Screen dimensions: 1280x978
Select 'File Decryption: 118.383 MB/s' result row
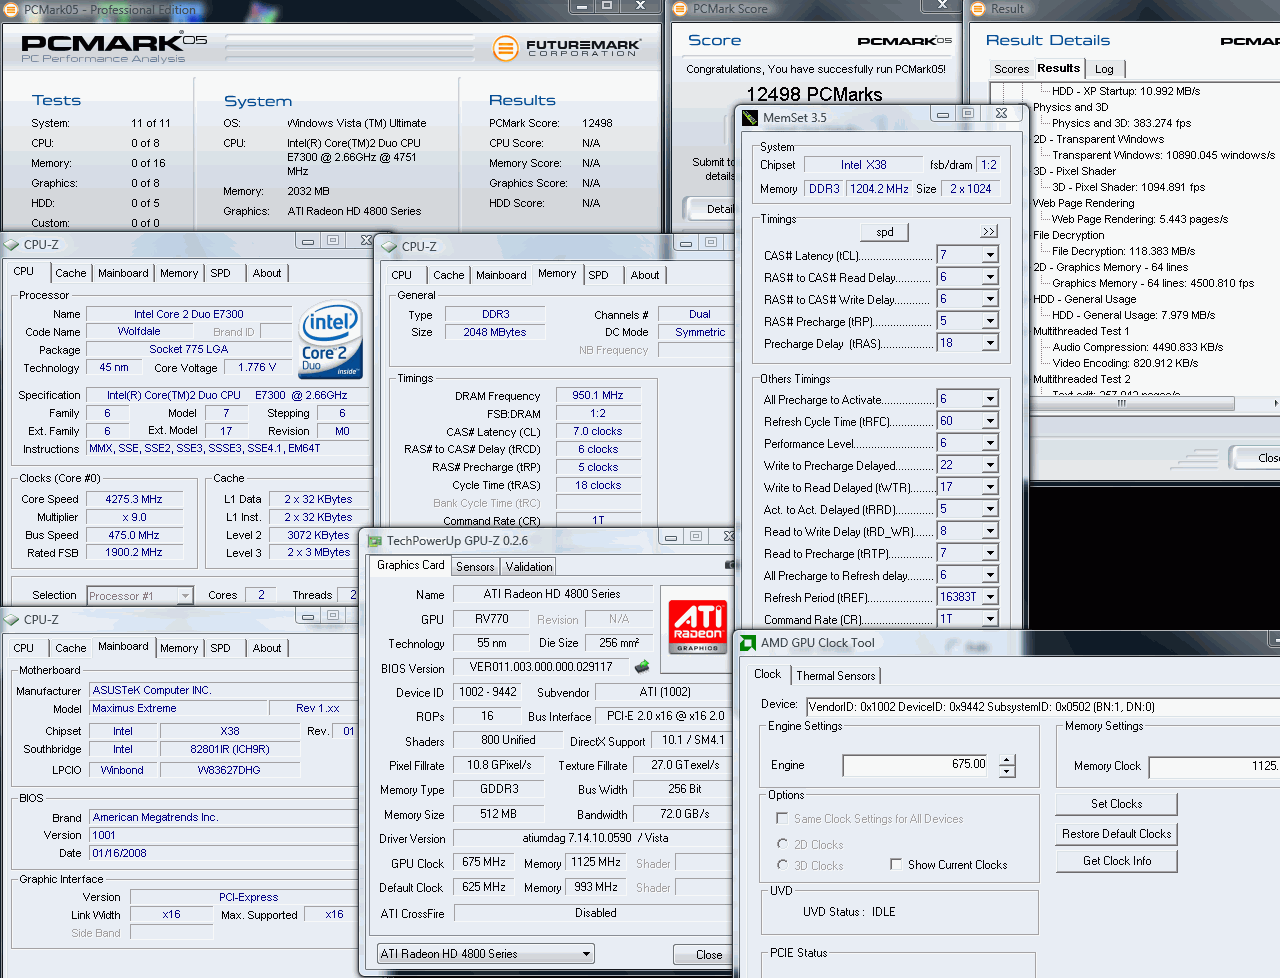pyautogui.click(x=1123, y=251)
